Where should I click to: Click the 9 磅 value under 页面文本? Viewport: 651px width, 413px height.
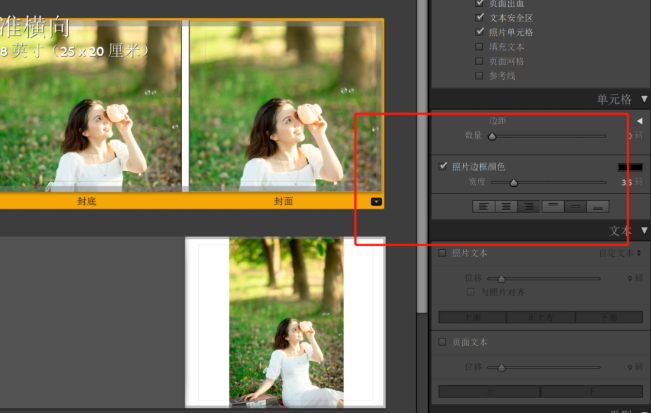click(x=635, y=367)
